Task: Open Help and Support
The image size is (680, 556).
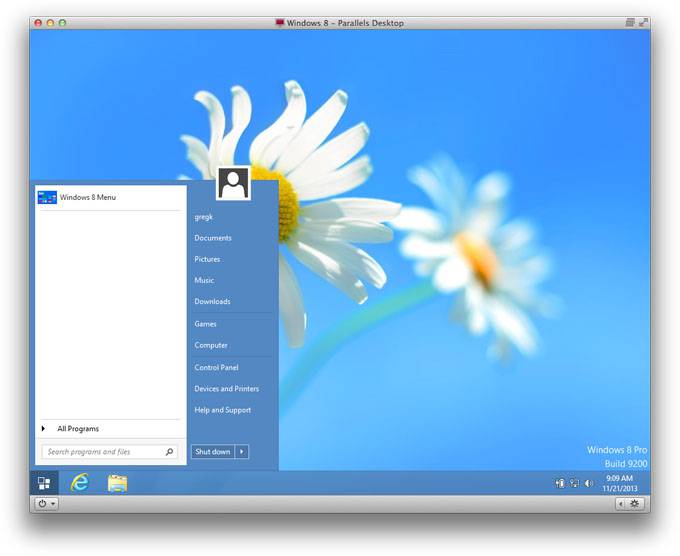Action: pyautogui.click(x=222, y=410)
